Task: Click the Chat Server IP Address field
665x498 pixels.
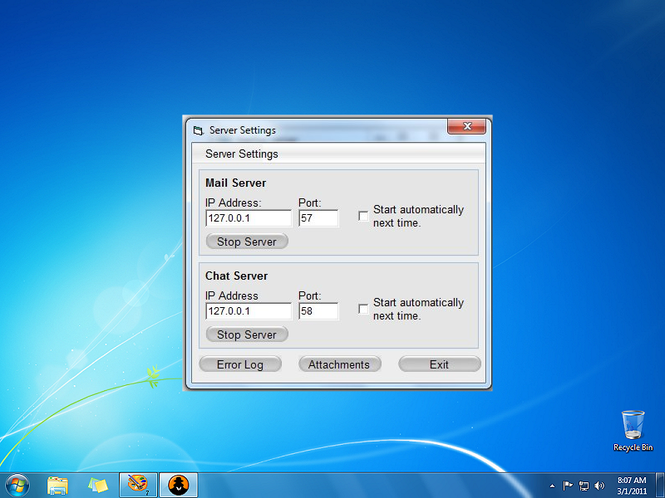Action: pyautogui.click(x=249, y=311)
